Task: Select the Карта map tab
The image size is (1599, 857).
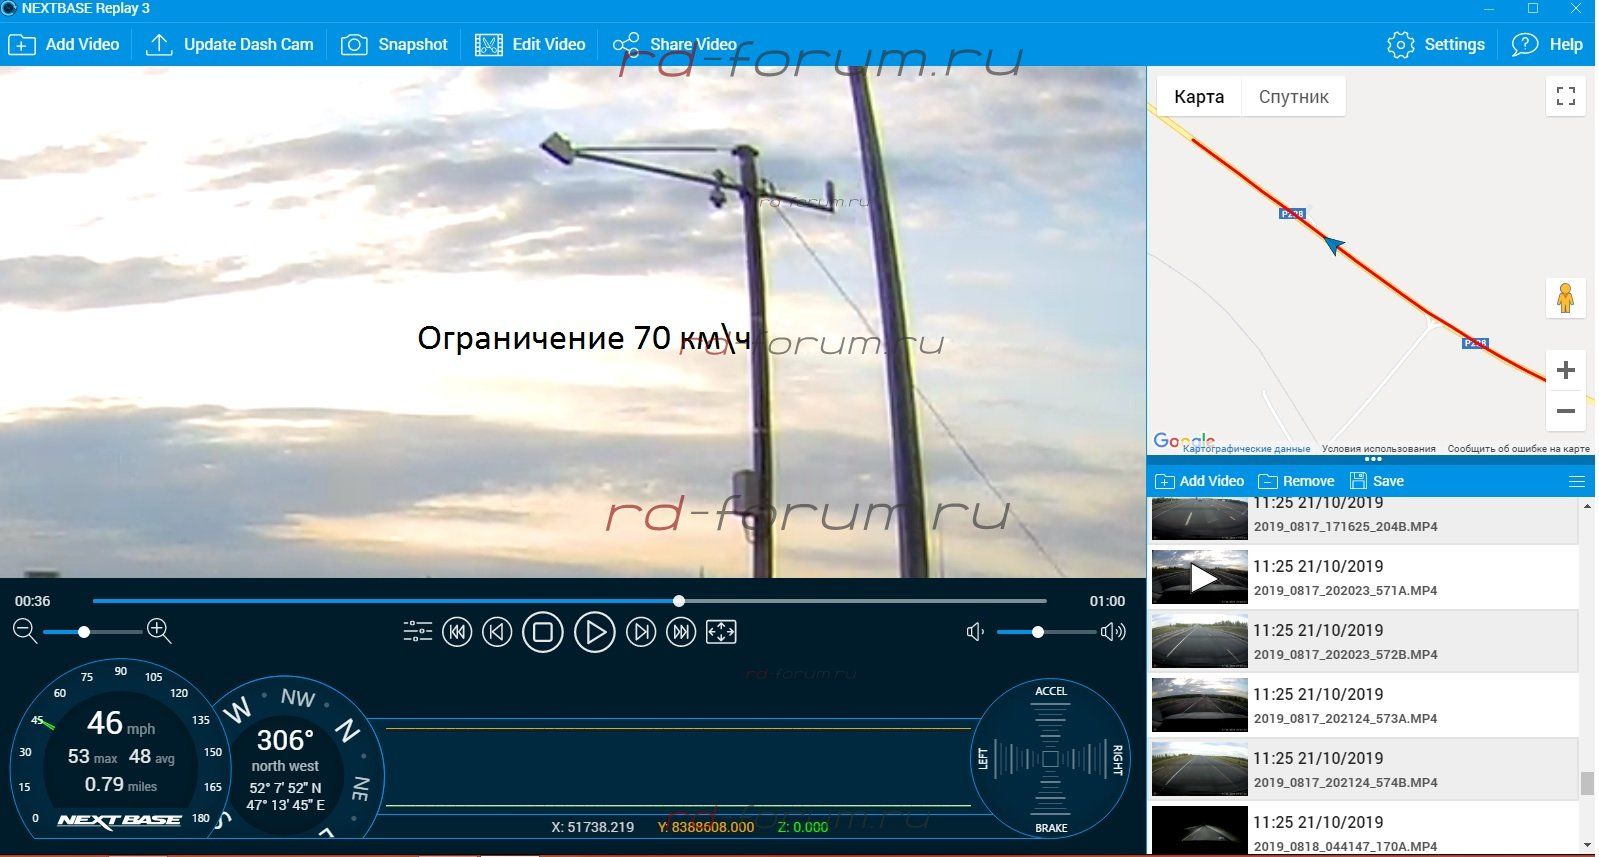Action: pos(1199,97)
